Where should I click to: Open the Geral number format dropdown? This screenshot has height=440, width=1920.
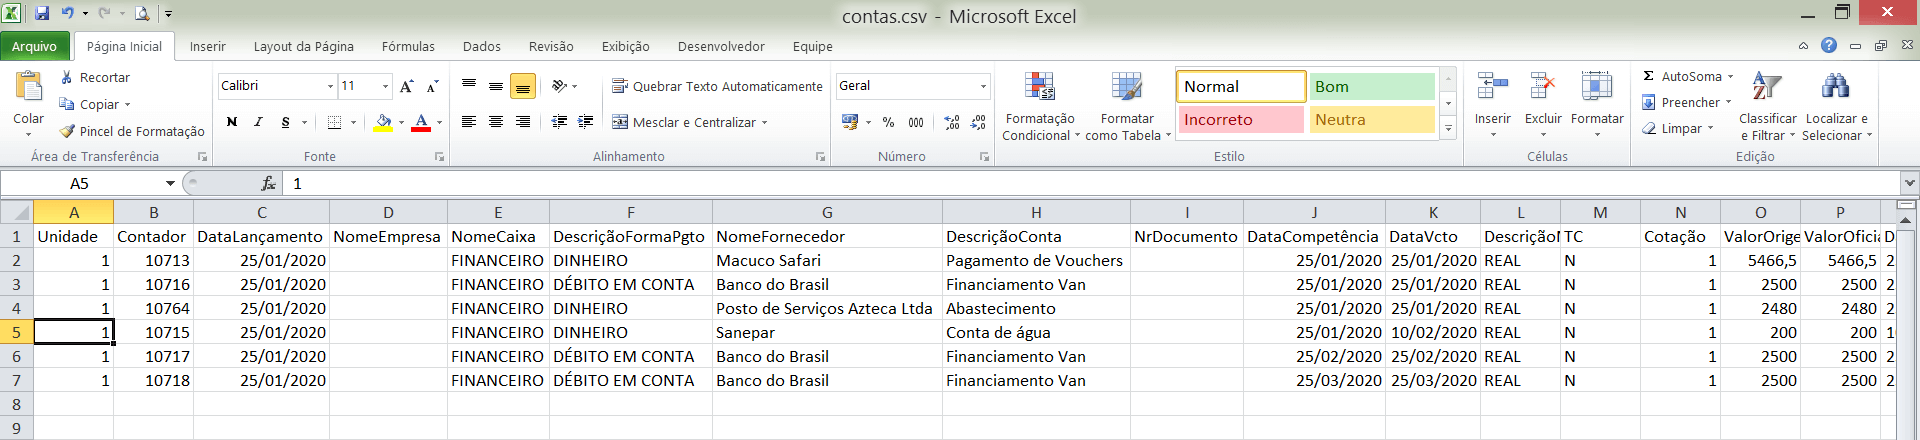tap(983, 86)
